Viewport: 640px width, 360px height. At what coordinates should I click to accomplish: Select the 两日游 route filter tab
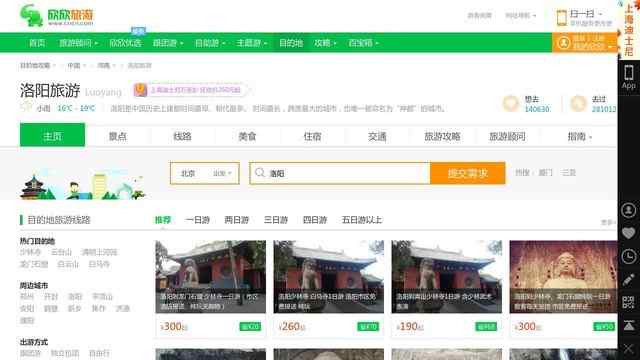click(x=237, y=220)
